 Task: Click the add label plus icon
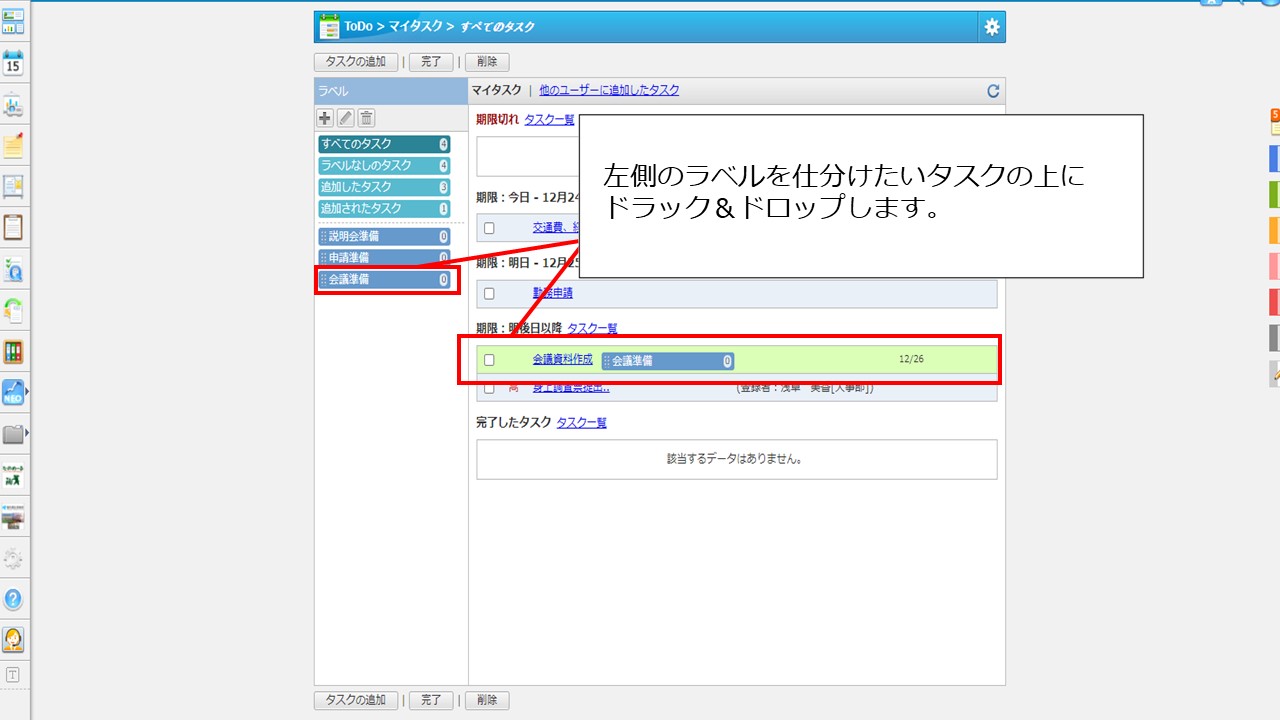[x=325, y=118]
